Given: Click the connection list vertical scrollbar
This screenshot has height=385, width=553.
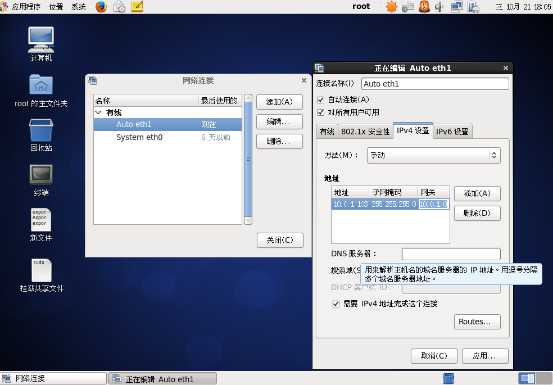Looking at the screenshot, I should pyautogui.click(x=248, y=159).
